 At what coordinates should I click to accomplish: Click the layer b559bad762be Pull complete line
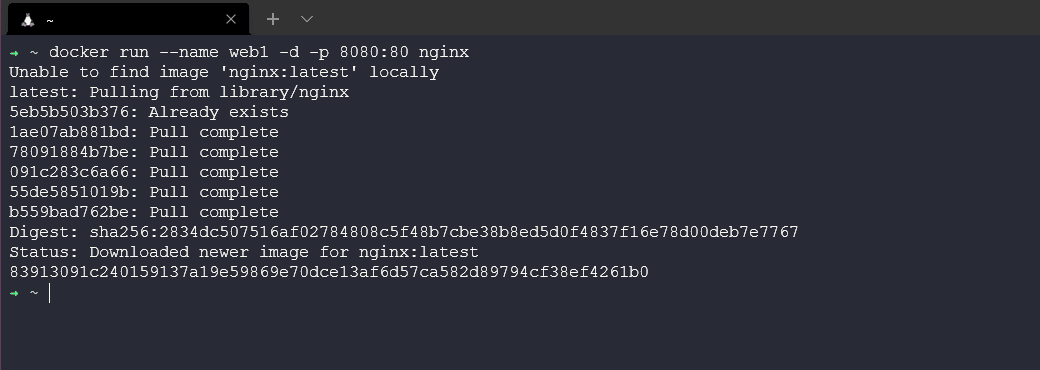point(144,212)
